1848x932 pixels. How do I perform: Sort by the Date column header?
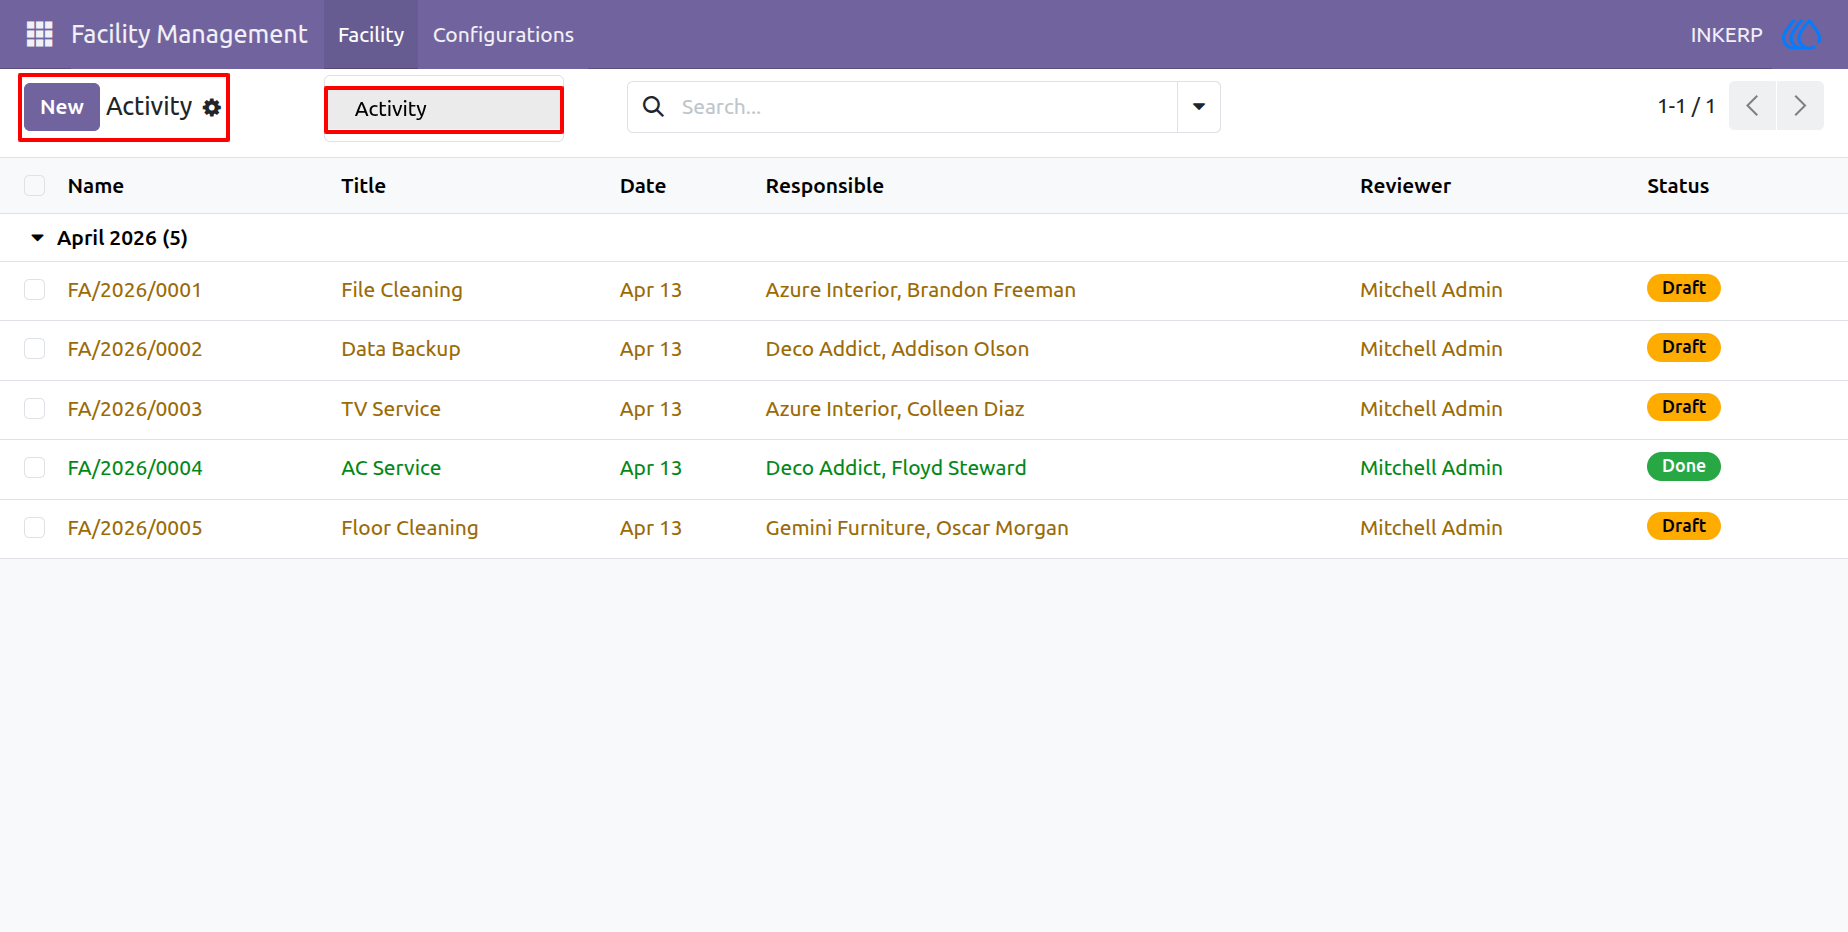(x=643, y=186)
